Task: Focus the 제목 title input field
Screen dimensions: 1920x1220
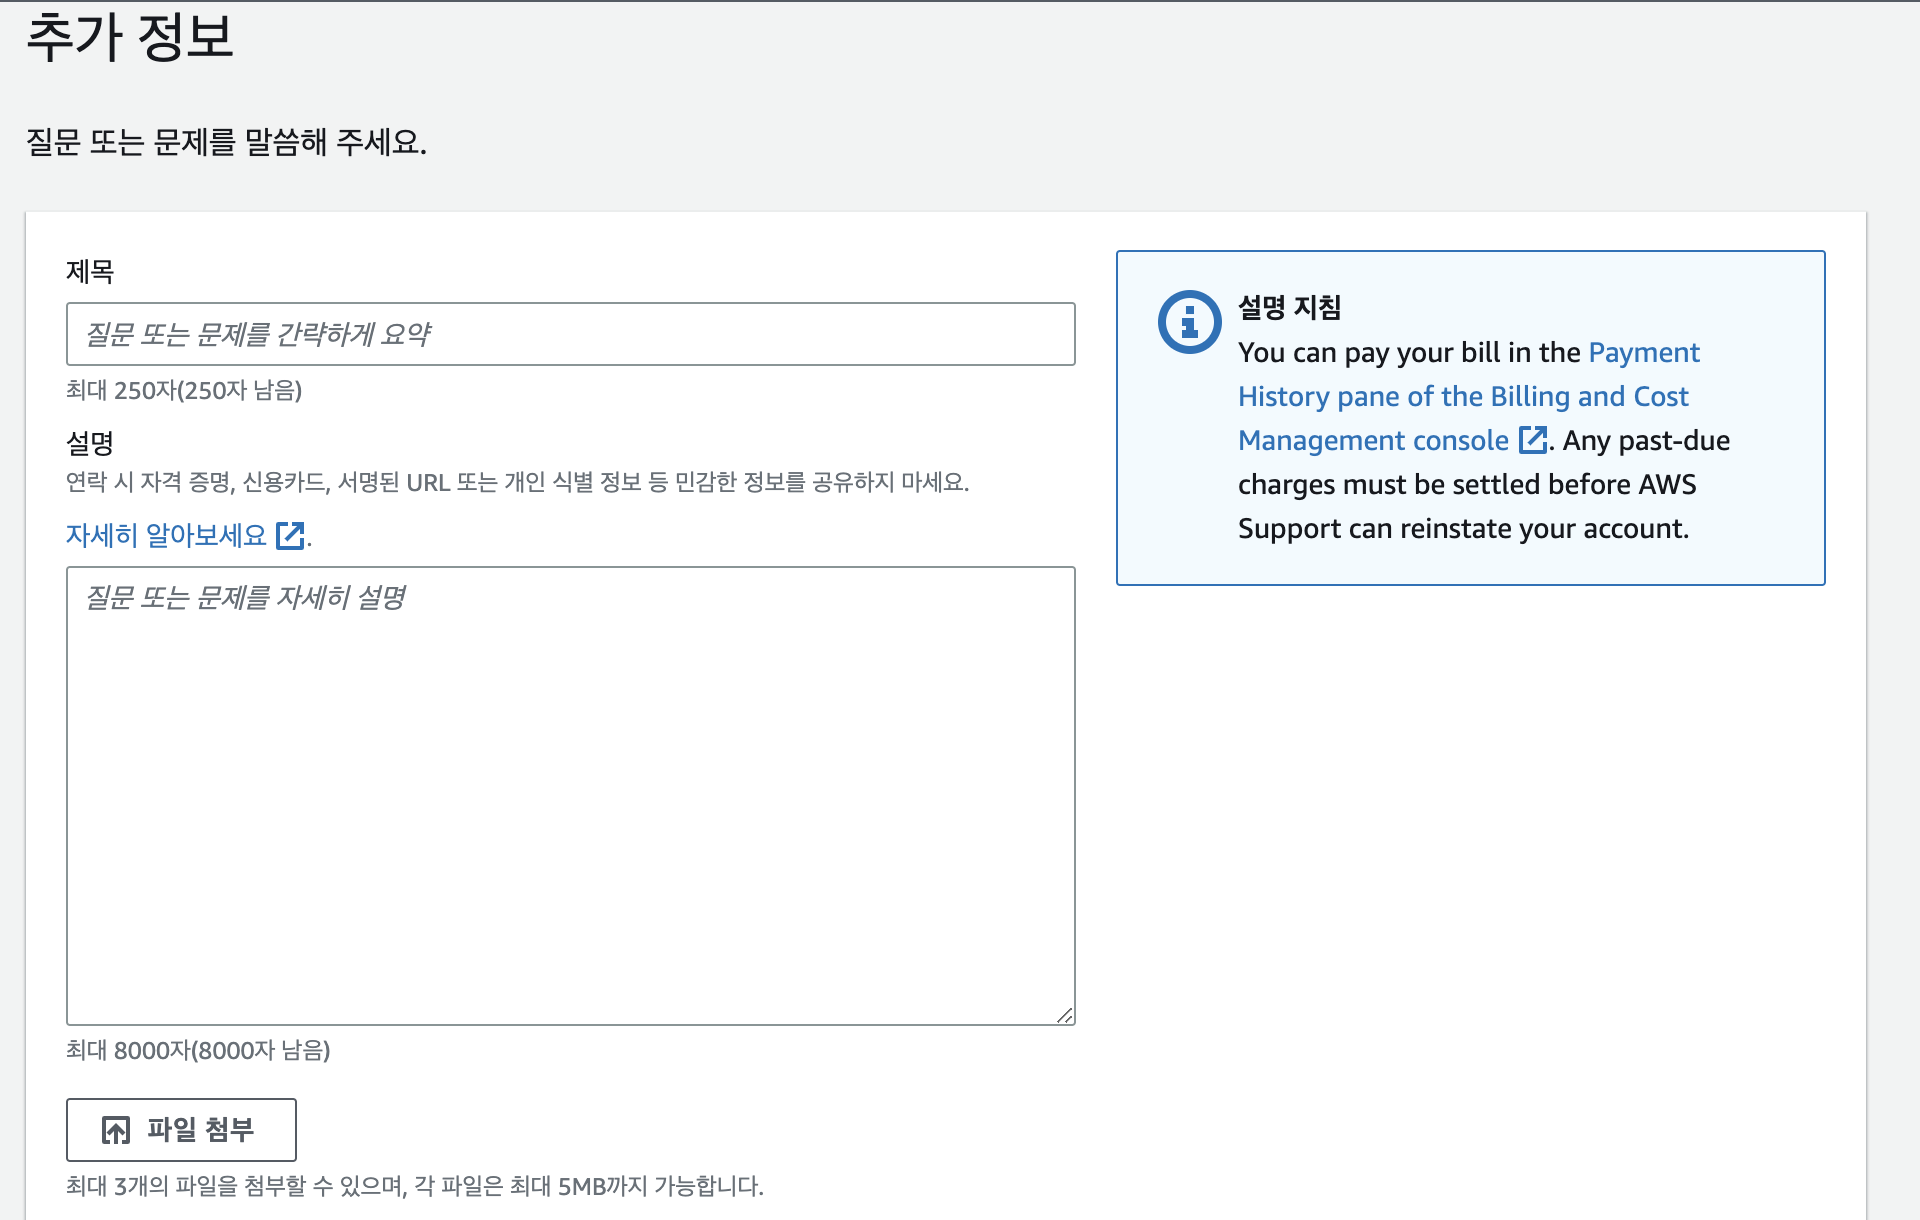Action: [x=570, y=334]
